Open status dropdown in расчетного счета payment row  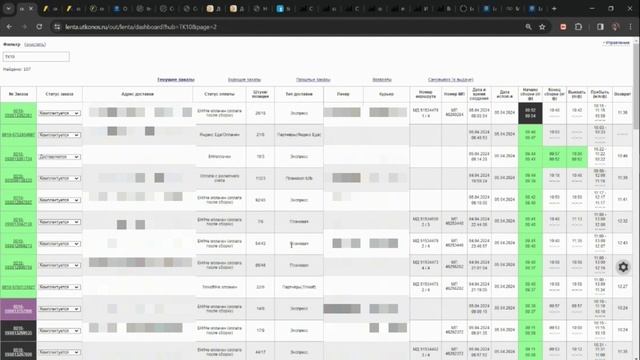click(x=59, y=178)
